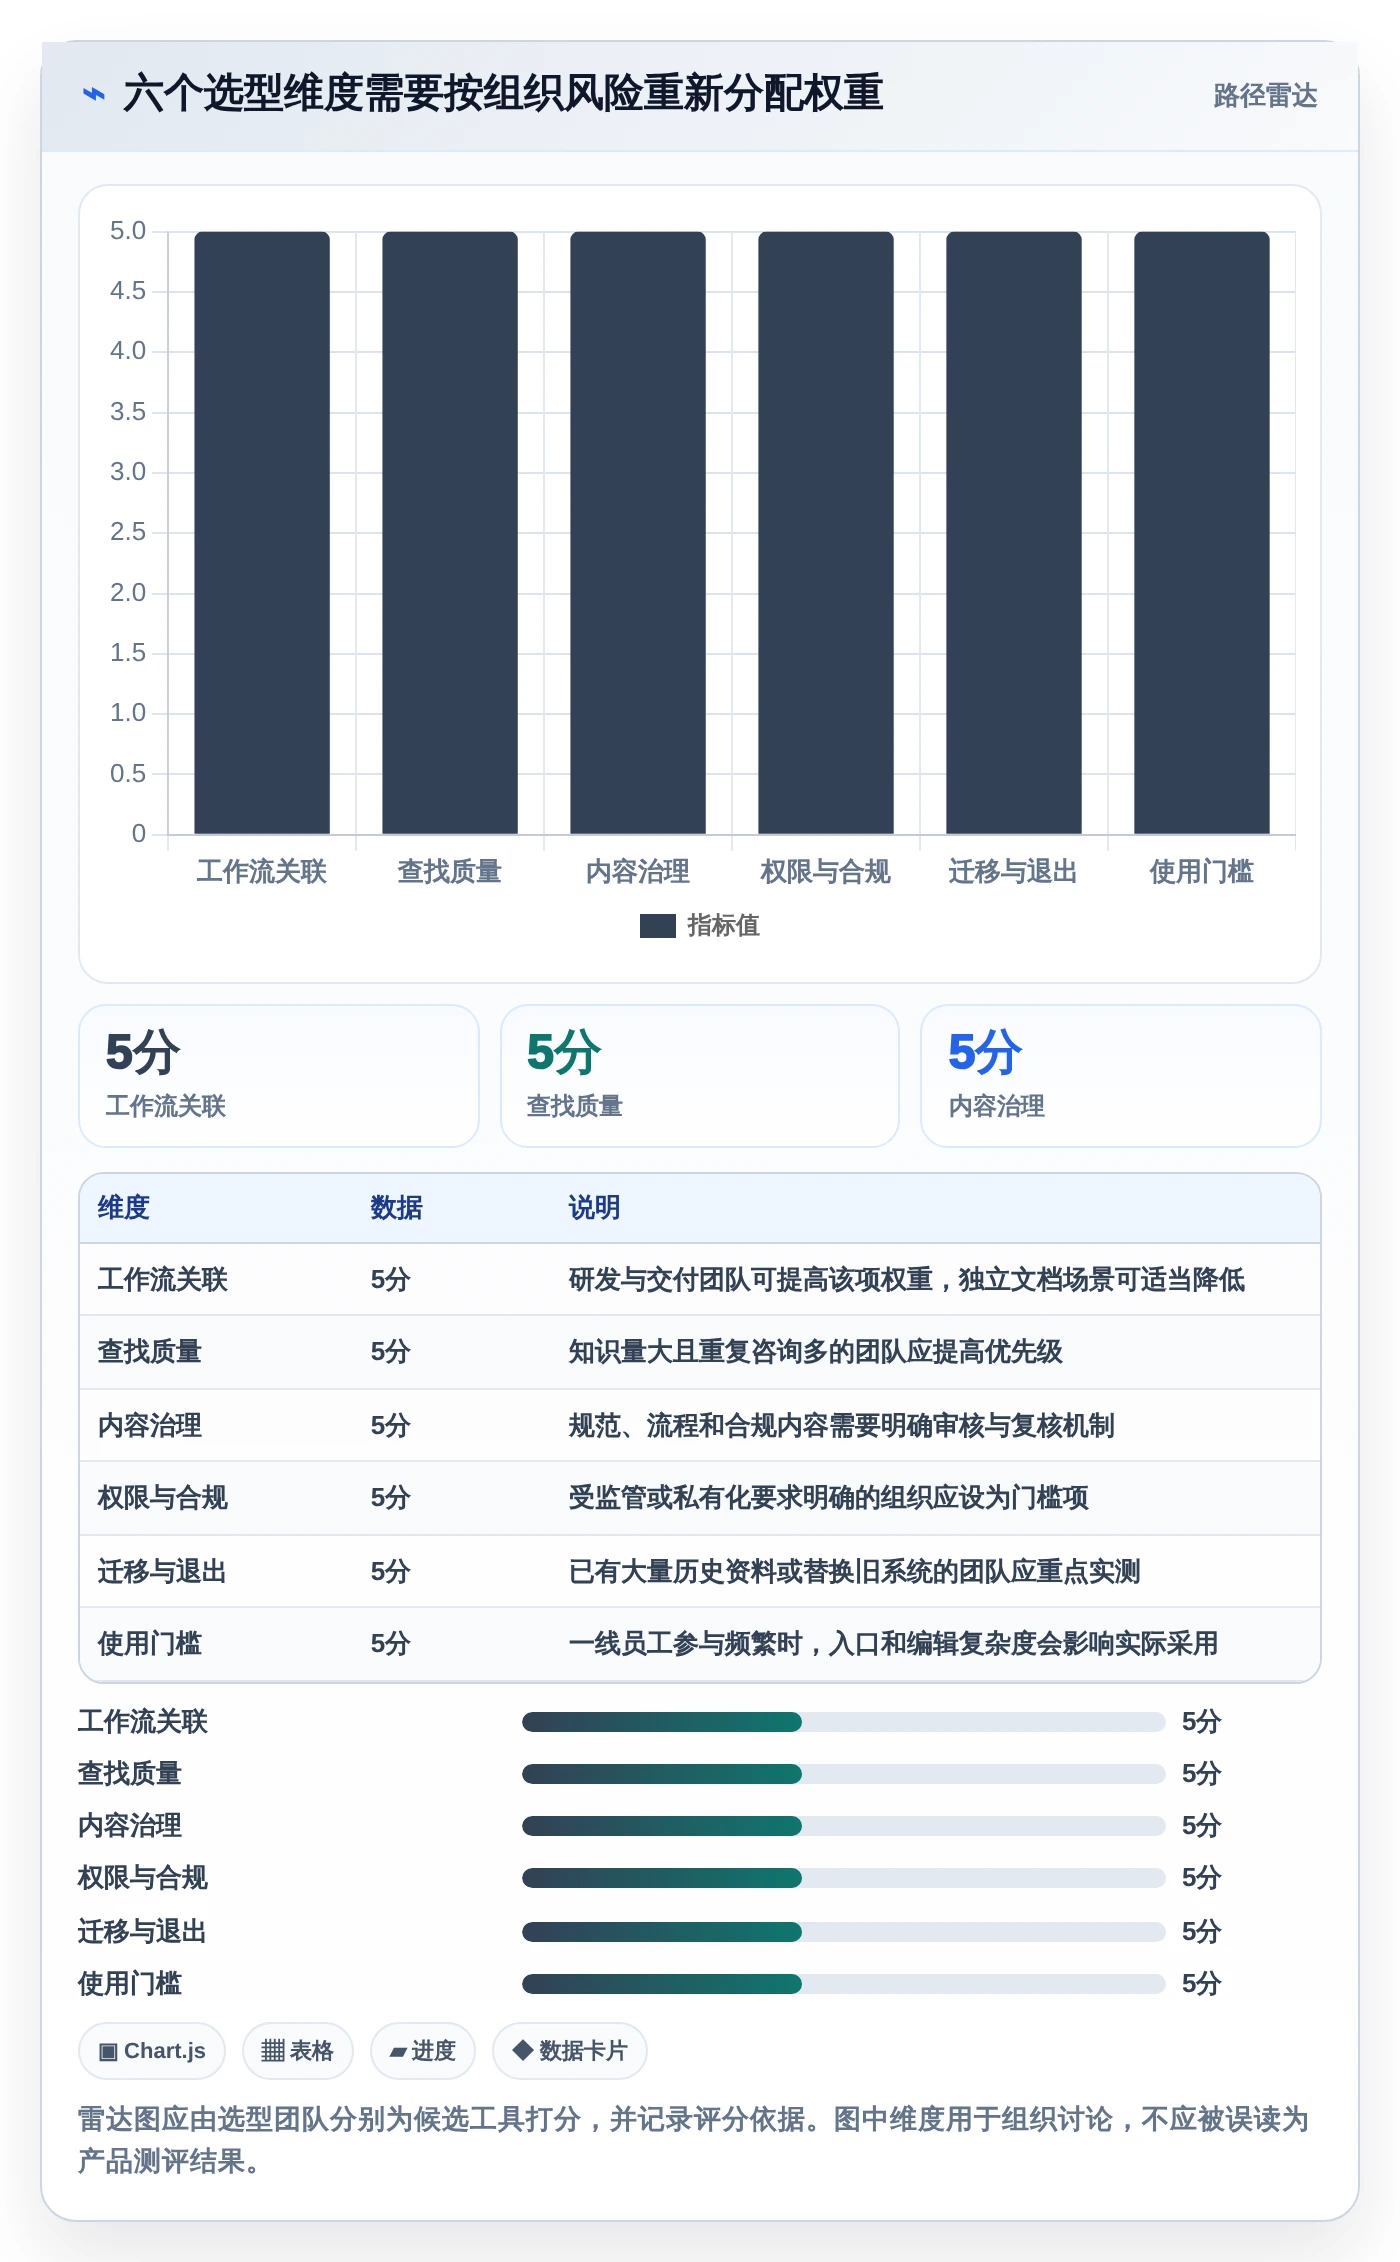Screen dimensions: 1400x2262
Task: Open the 内容治理 5分 data card
Action: point(1121,1076)
